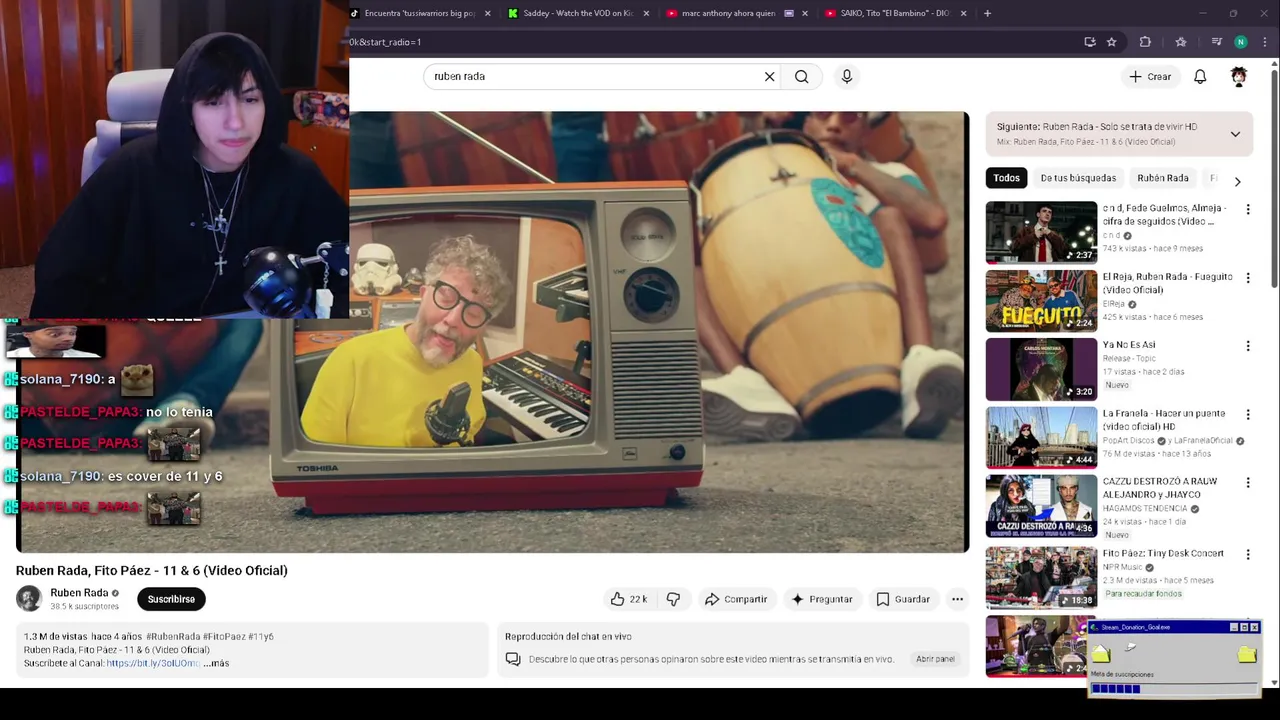The width and height of the screenshot is (1280, 720).
Task: Clear the search box with the X icon
Action: pyautogui.click(x=769, y=76)
